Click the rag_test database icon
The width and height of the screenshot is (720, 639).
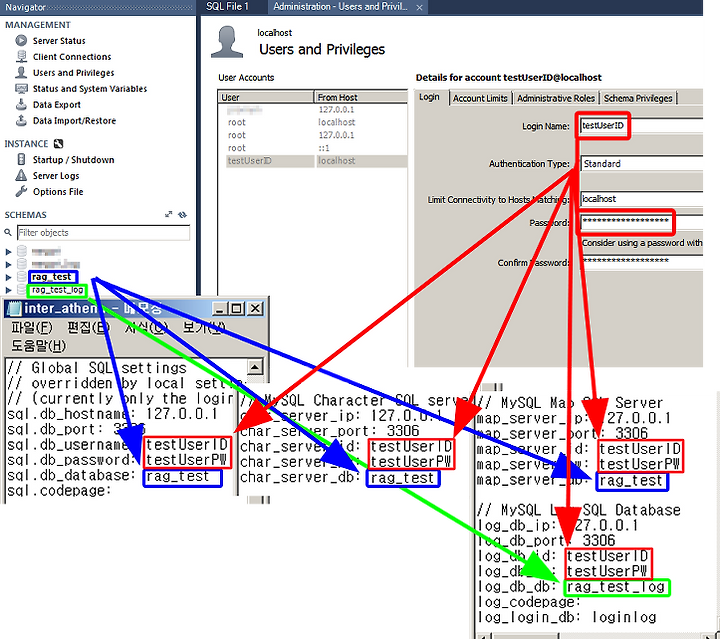(x=22, y=276)
